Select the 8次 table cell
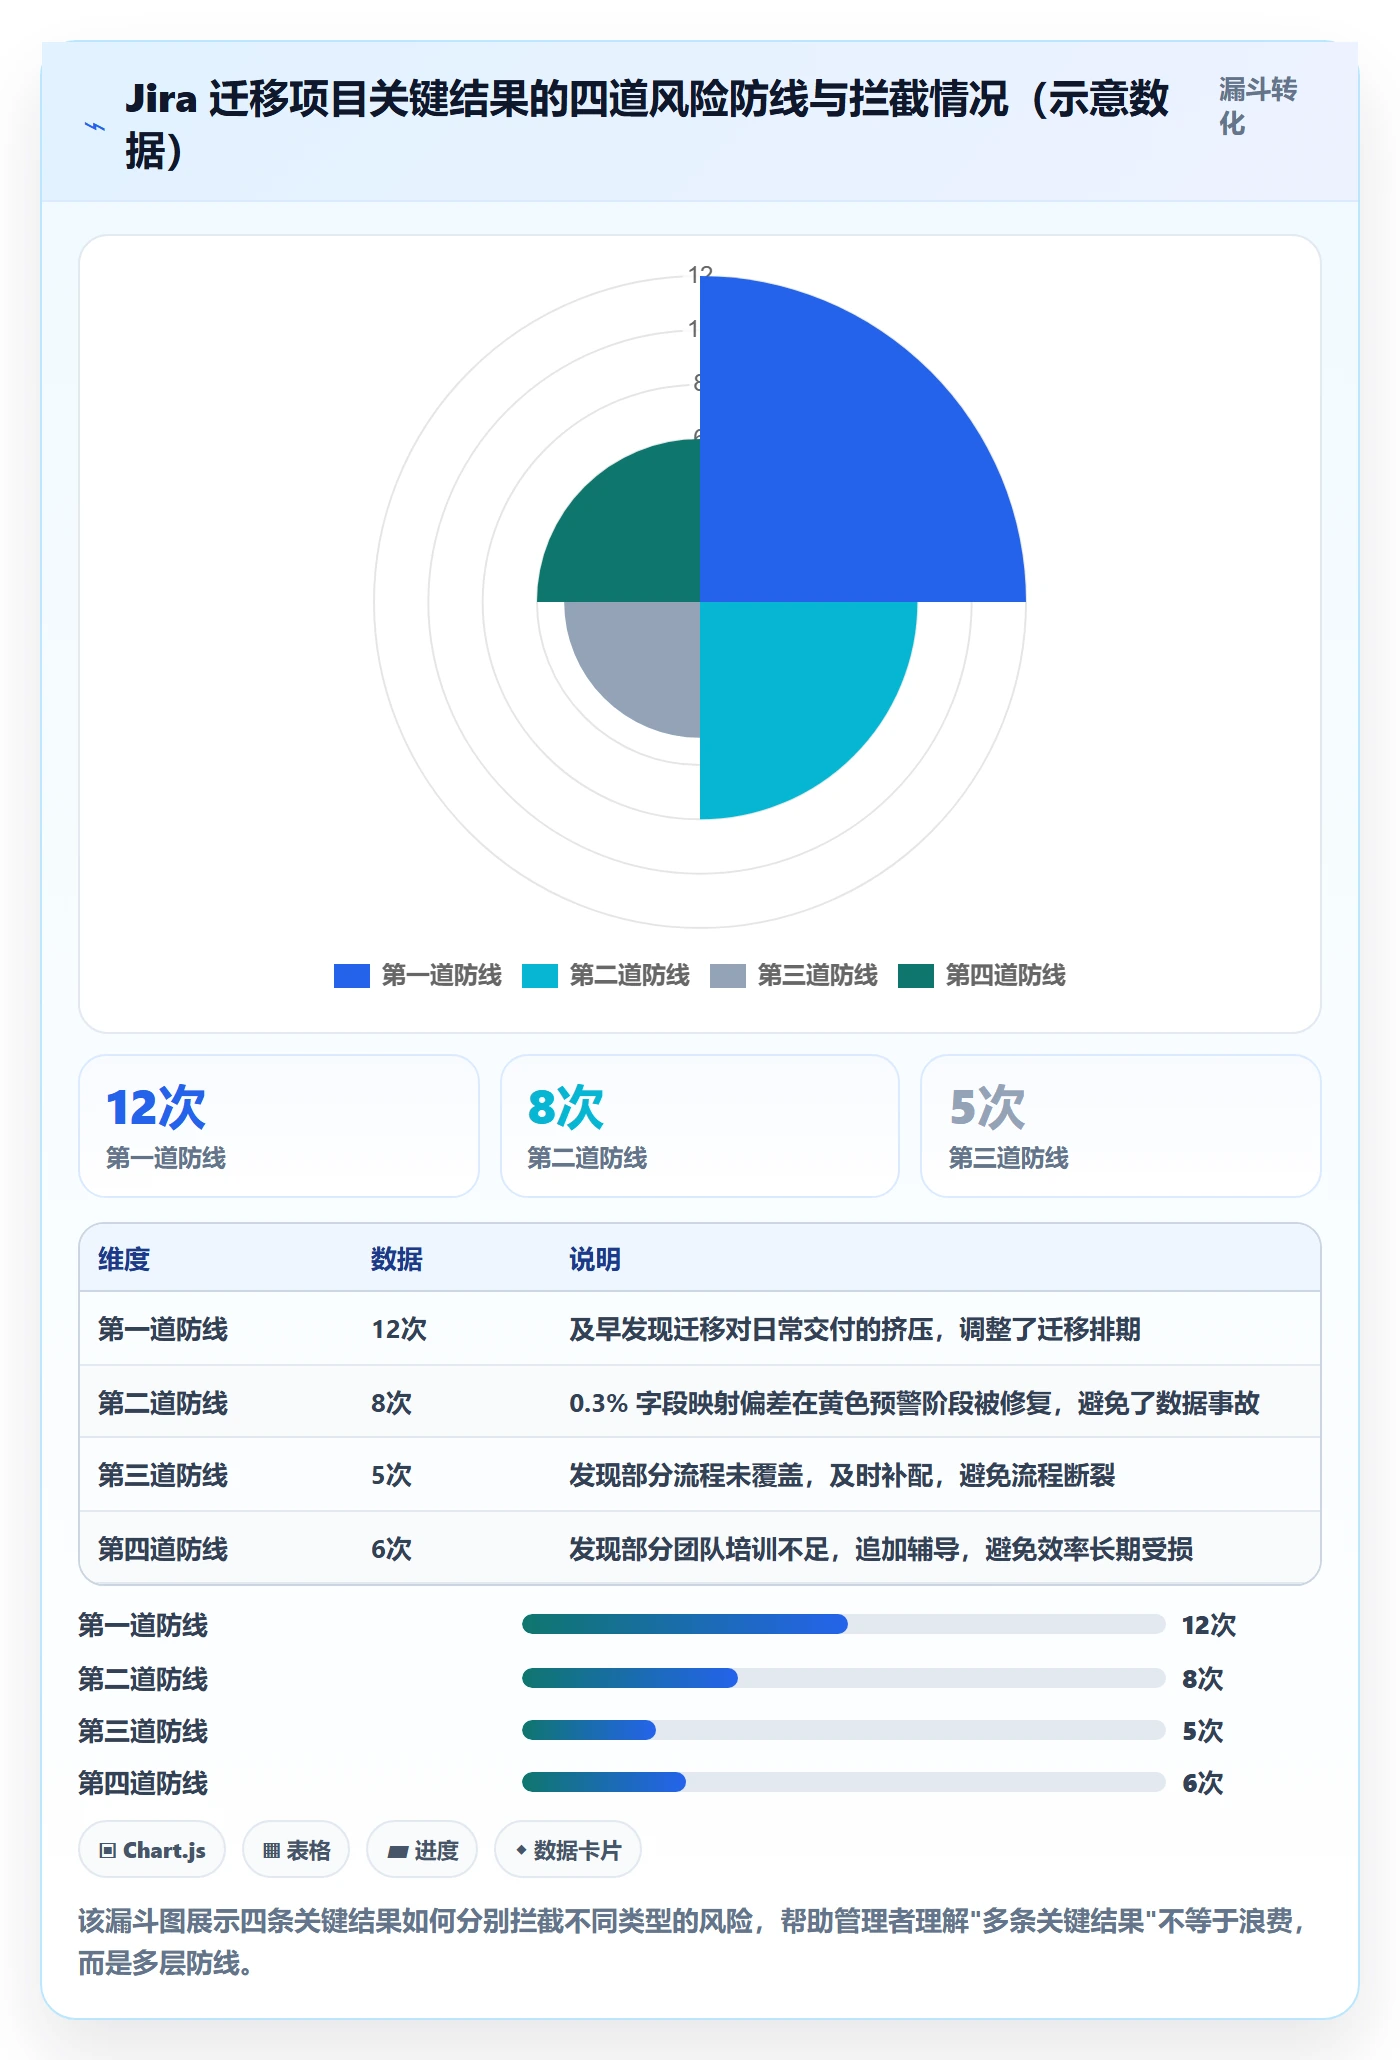 pyautogui.click(x=391, y=1403)
